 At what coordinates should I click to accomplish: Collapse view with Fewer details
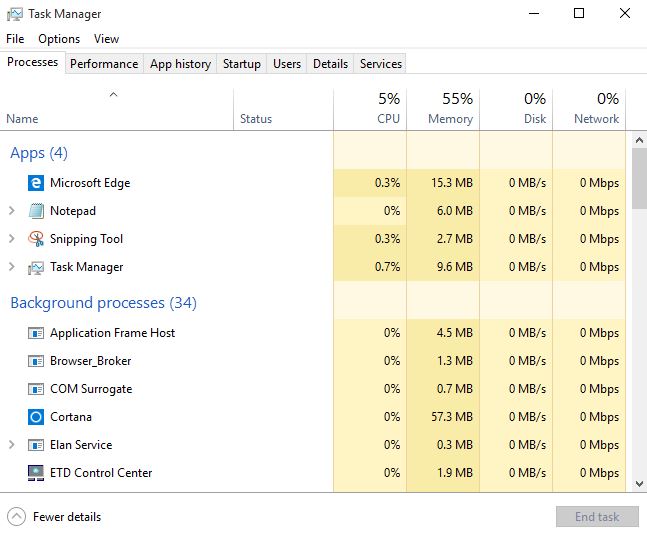54,517
